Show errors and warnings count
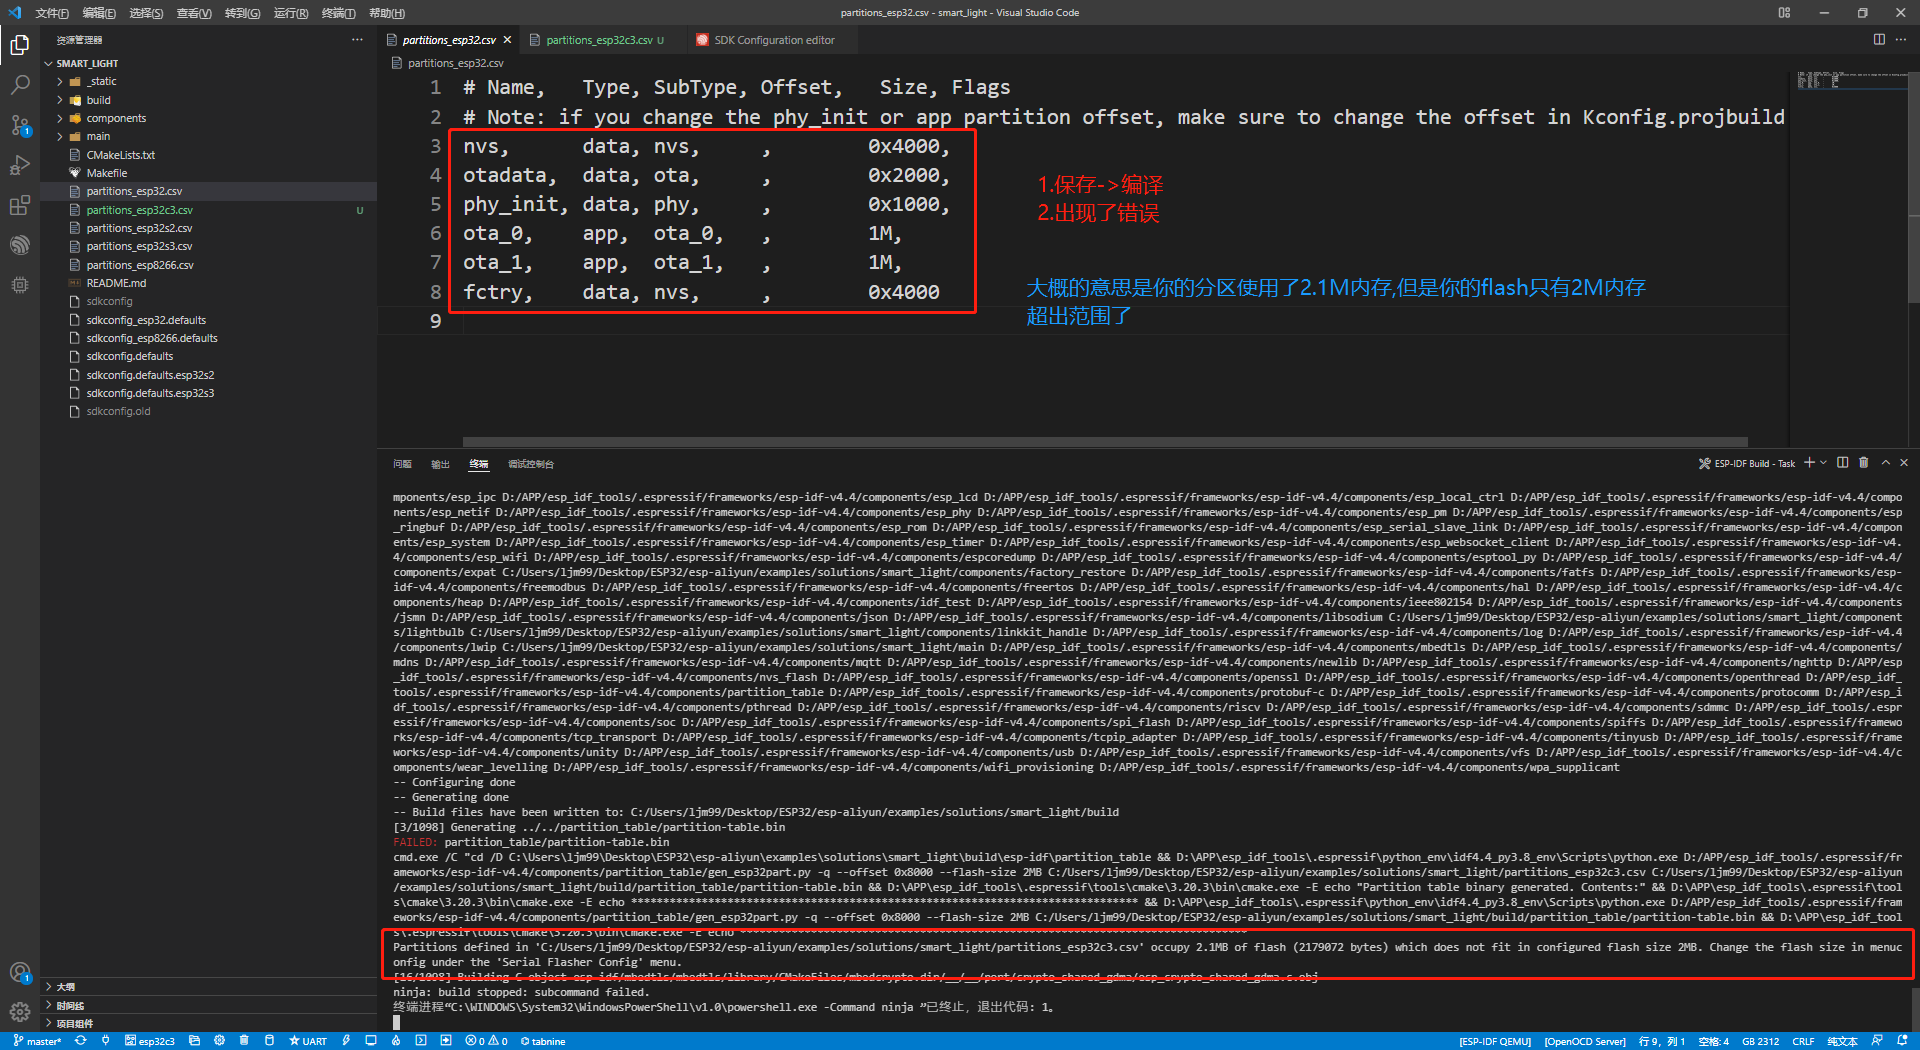The image size is (1920, 1050). (x=486, y=1041)
